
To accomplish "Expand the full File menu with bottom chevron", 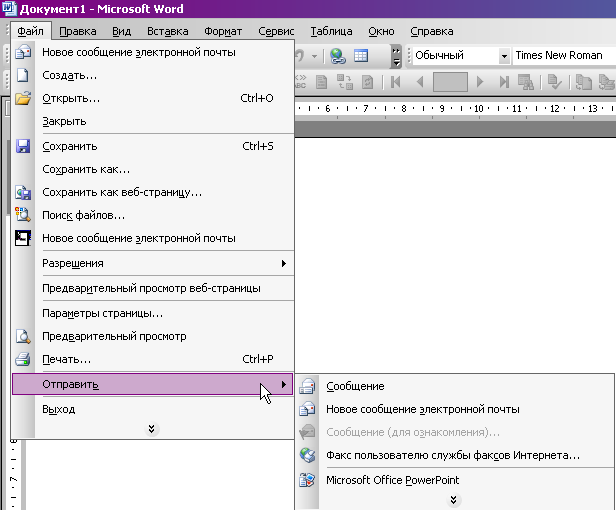I will [152, 429].
